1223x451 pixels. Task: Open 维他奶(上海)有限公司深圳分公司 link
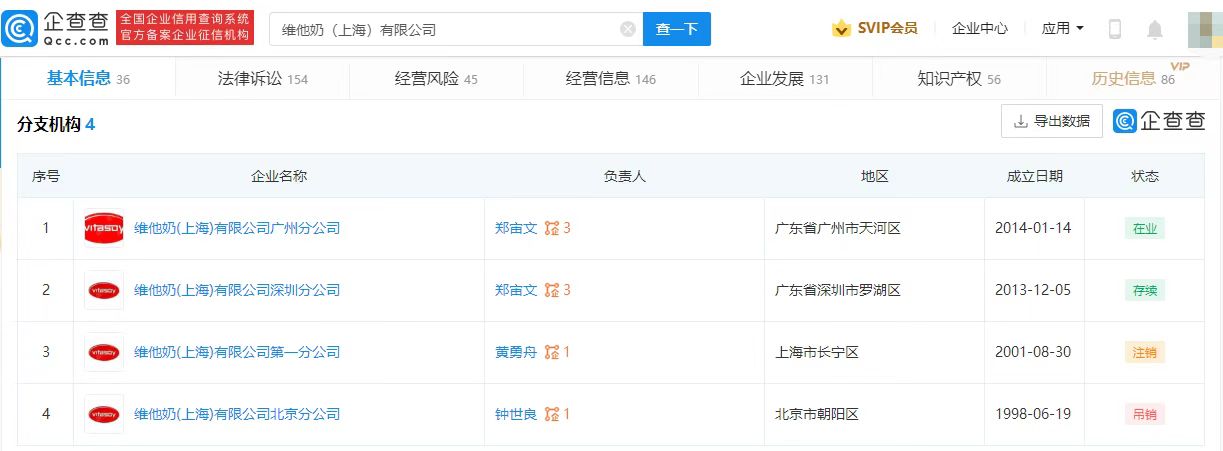click(x=237, y=290)
